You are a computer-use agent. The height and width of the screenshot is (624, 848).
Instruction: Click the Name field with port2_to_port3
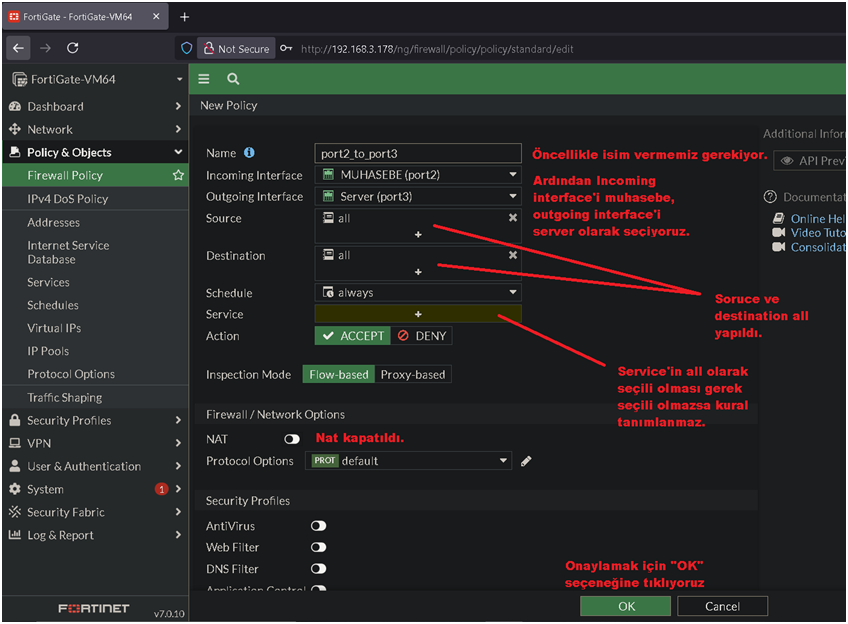point(418,154)
